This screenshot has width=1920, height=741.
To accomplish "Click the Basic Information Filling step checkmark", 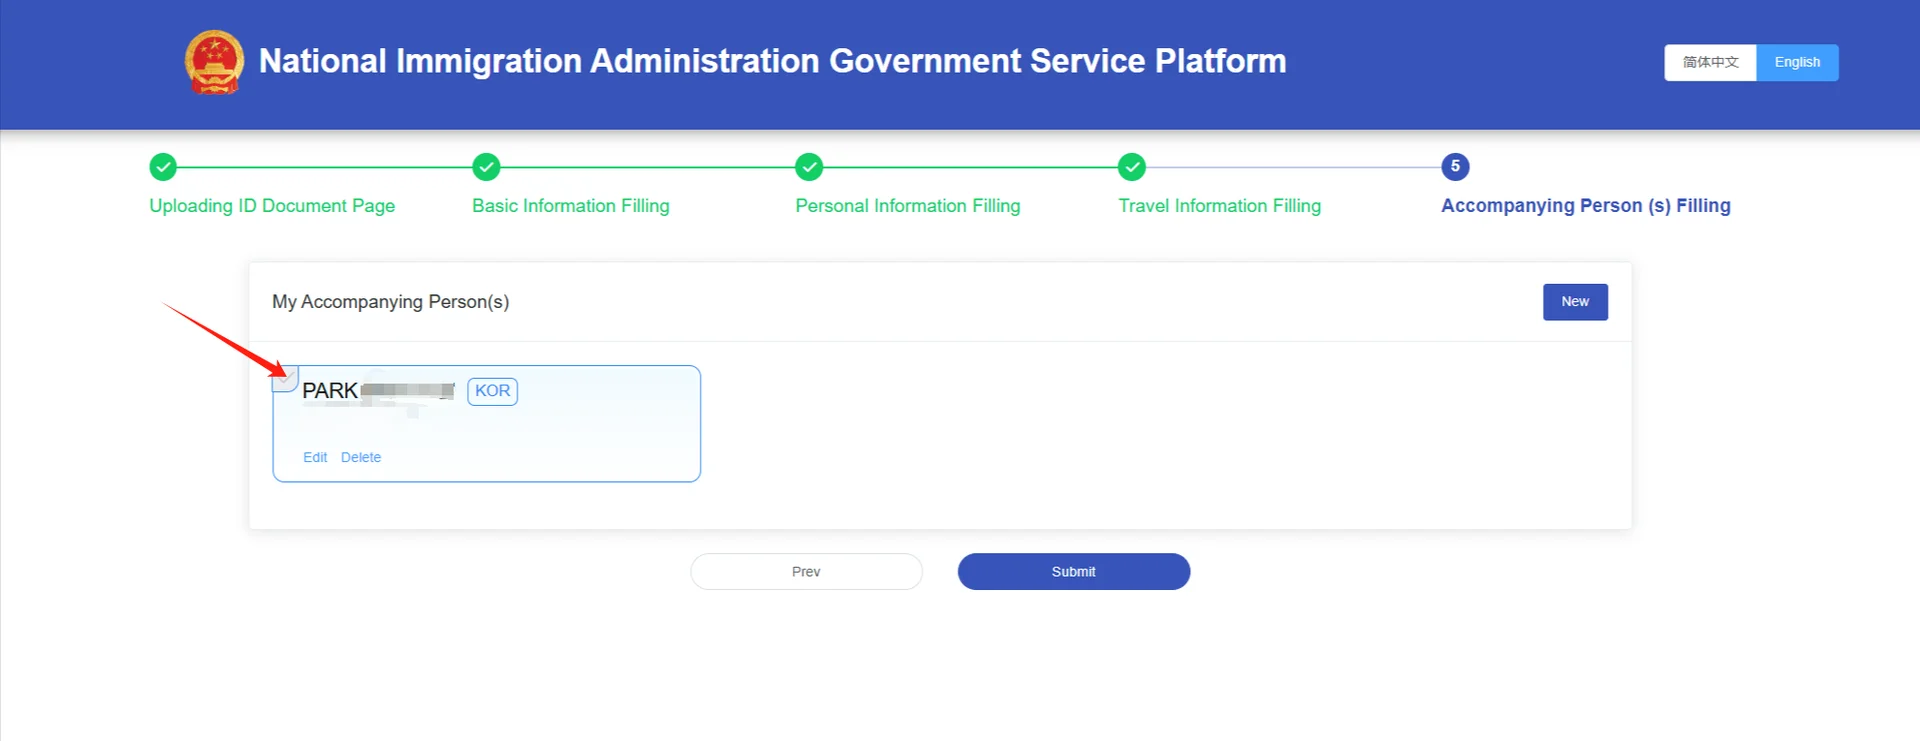I will coord(486,167).
